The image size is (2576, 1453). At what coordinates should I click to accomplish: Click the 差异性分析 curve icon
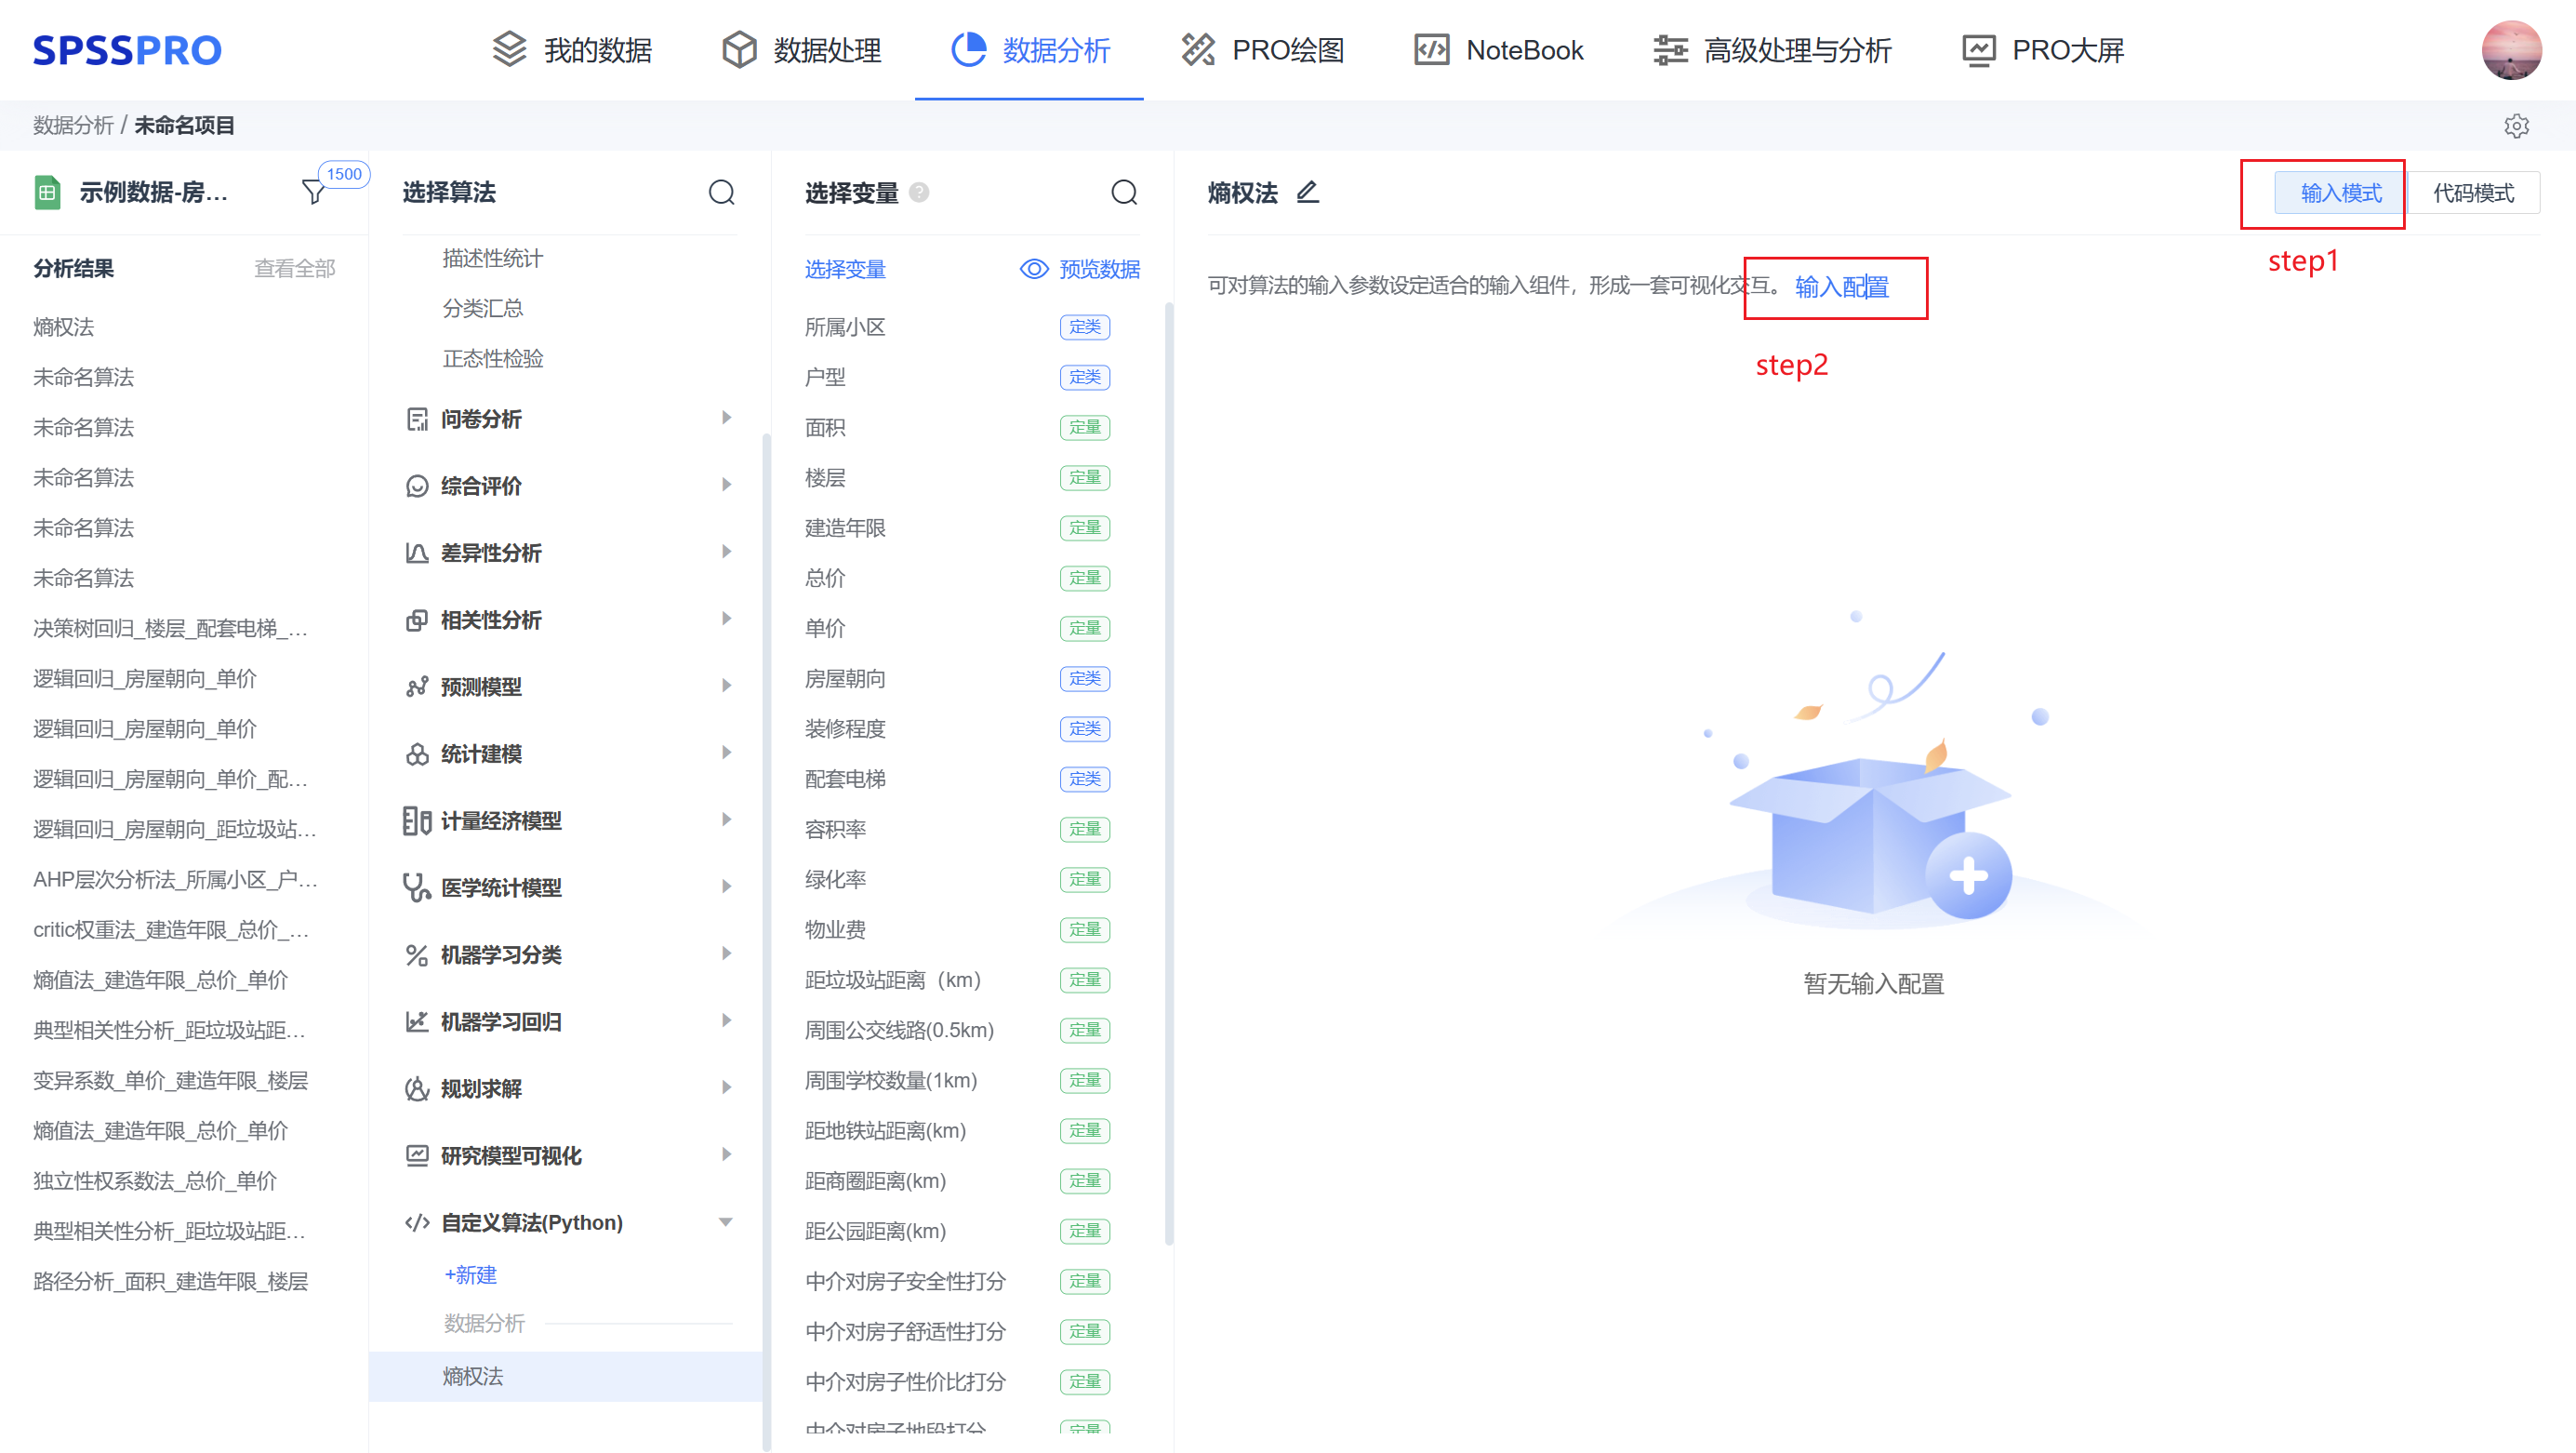click(x=417, y=553)
